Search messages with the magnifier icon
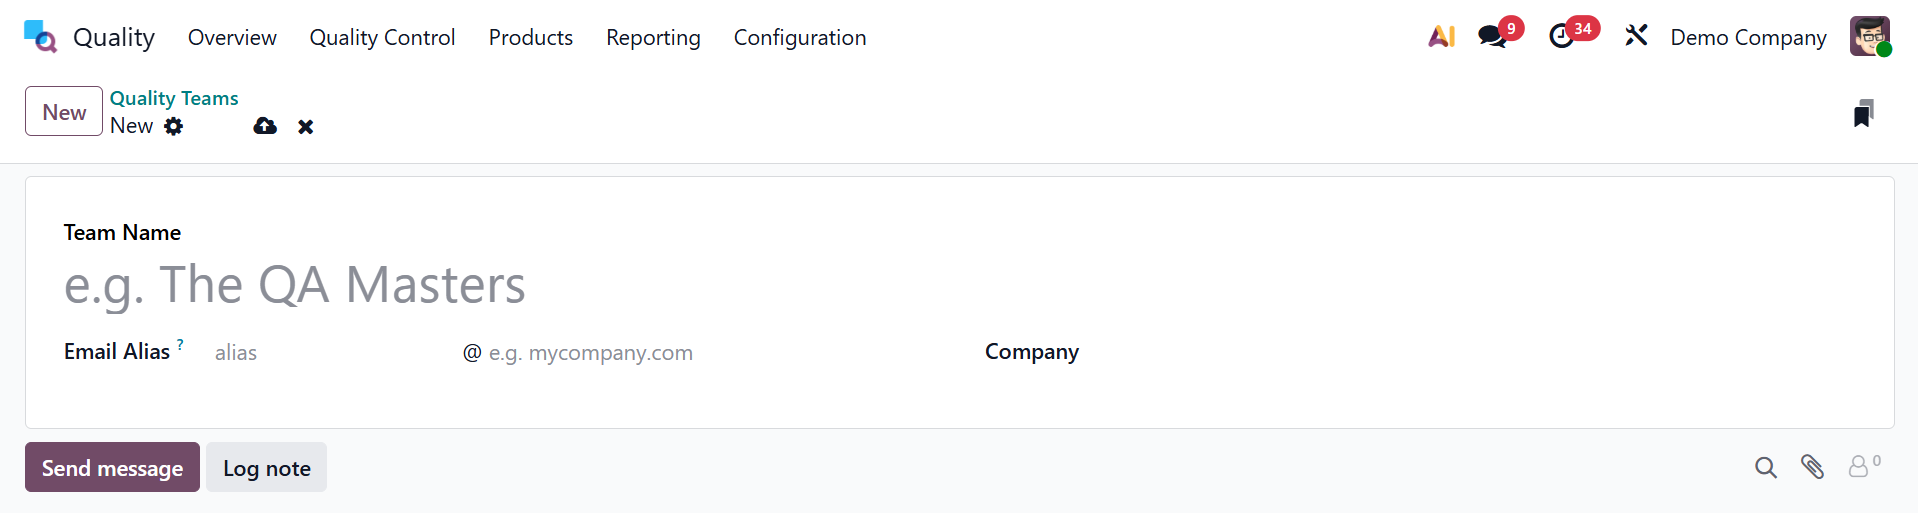The width and height of the screenshot is (1918, 513). 1766,467
